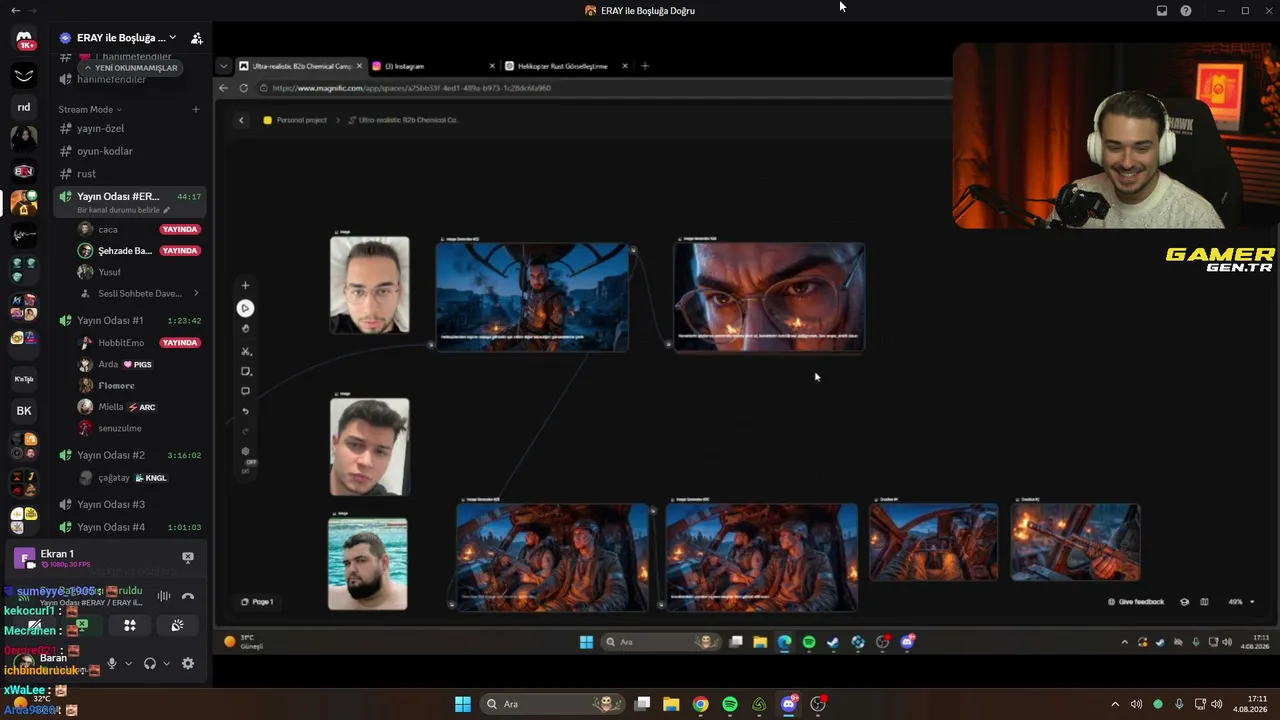Click user HobbitEmo in Yayın Odası #1

pyautogui.click(x=121, y=343)
